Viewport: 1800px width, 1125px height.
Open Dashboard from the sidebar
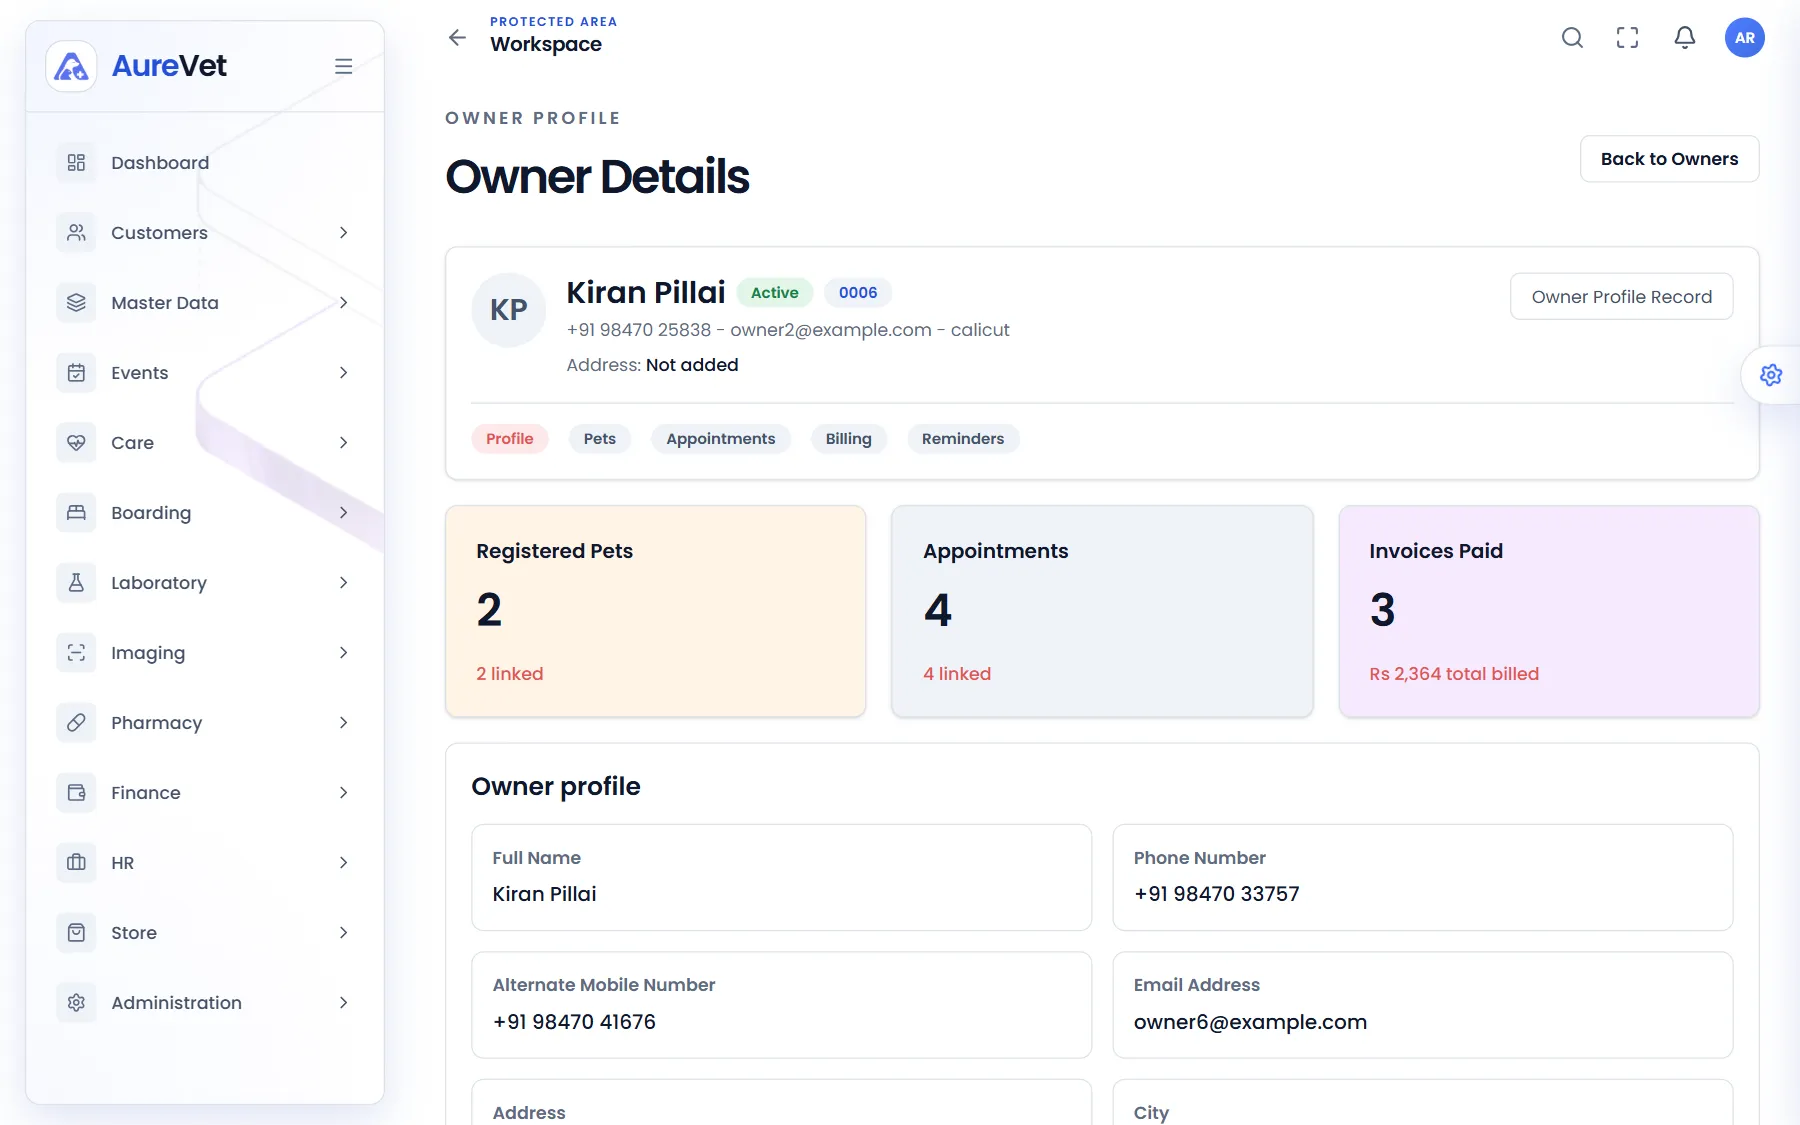click(x=205, y=162)
